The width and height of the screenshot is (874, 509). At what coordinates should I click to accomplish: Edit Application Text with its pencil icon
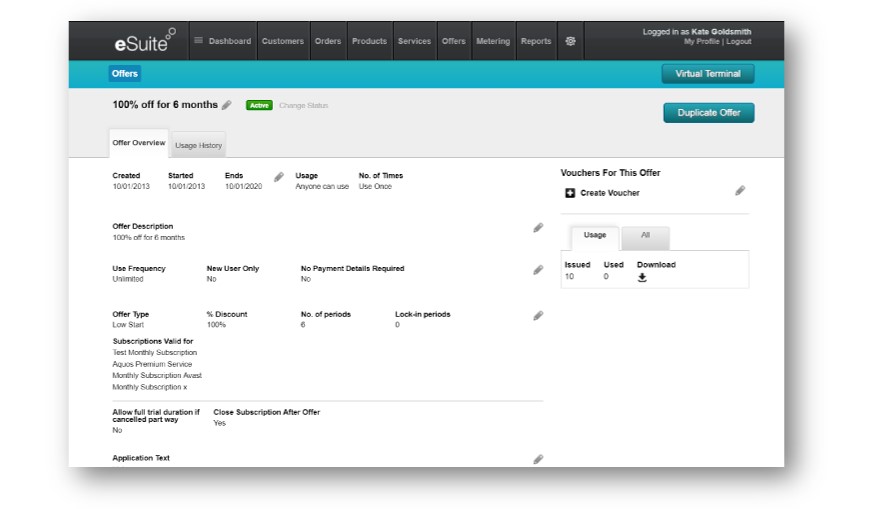point(538,459)
